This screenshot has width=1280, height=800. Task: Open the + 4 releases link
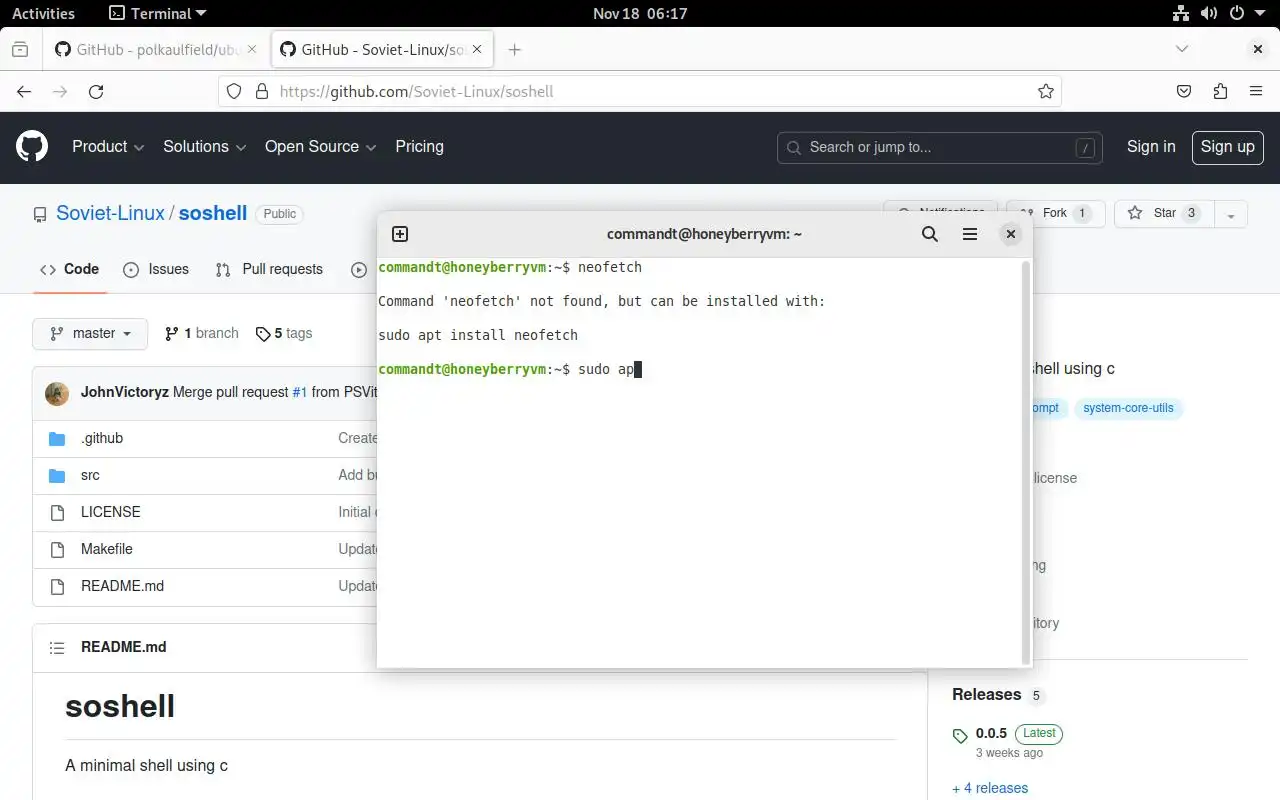(x=990, y=788)
